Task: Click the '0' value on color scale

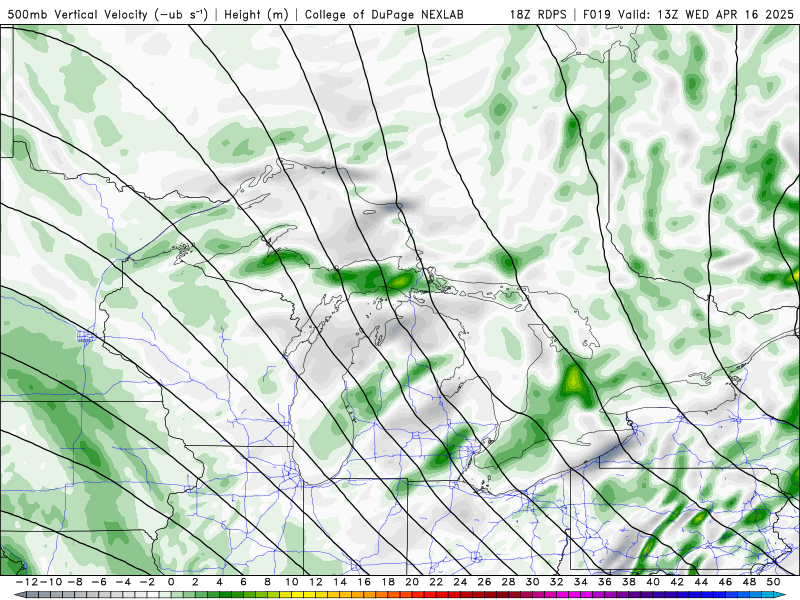Action: [x=171, y=582]
